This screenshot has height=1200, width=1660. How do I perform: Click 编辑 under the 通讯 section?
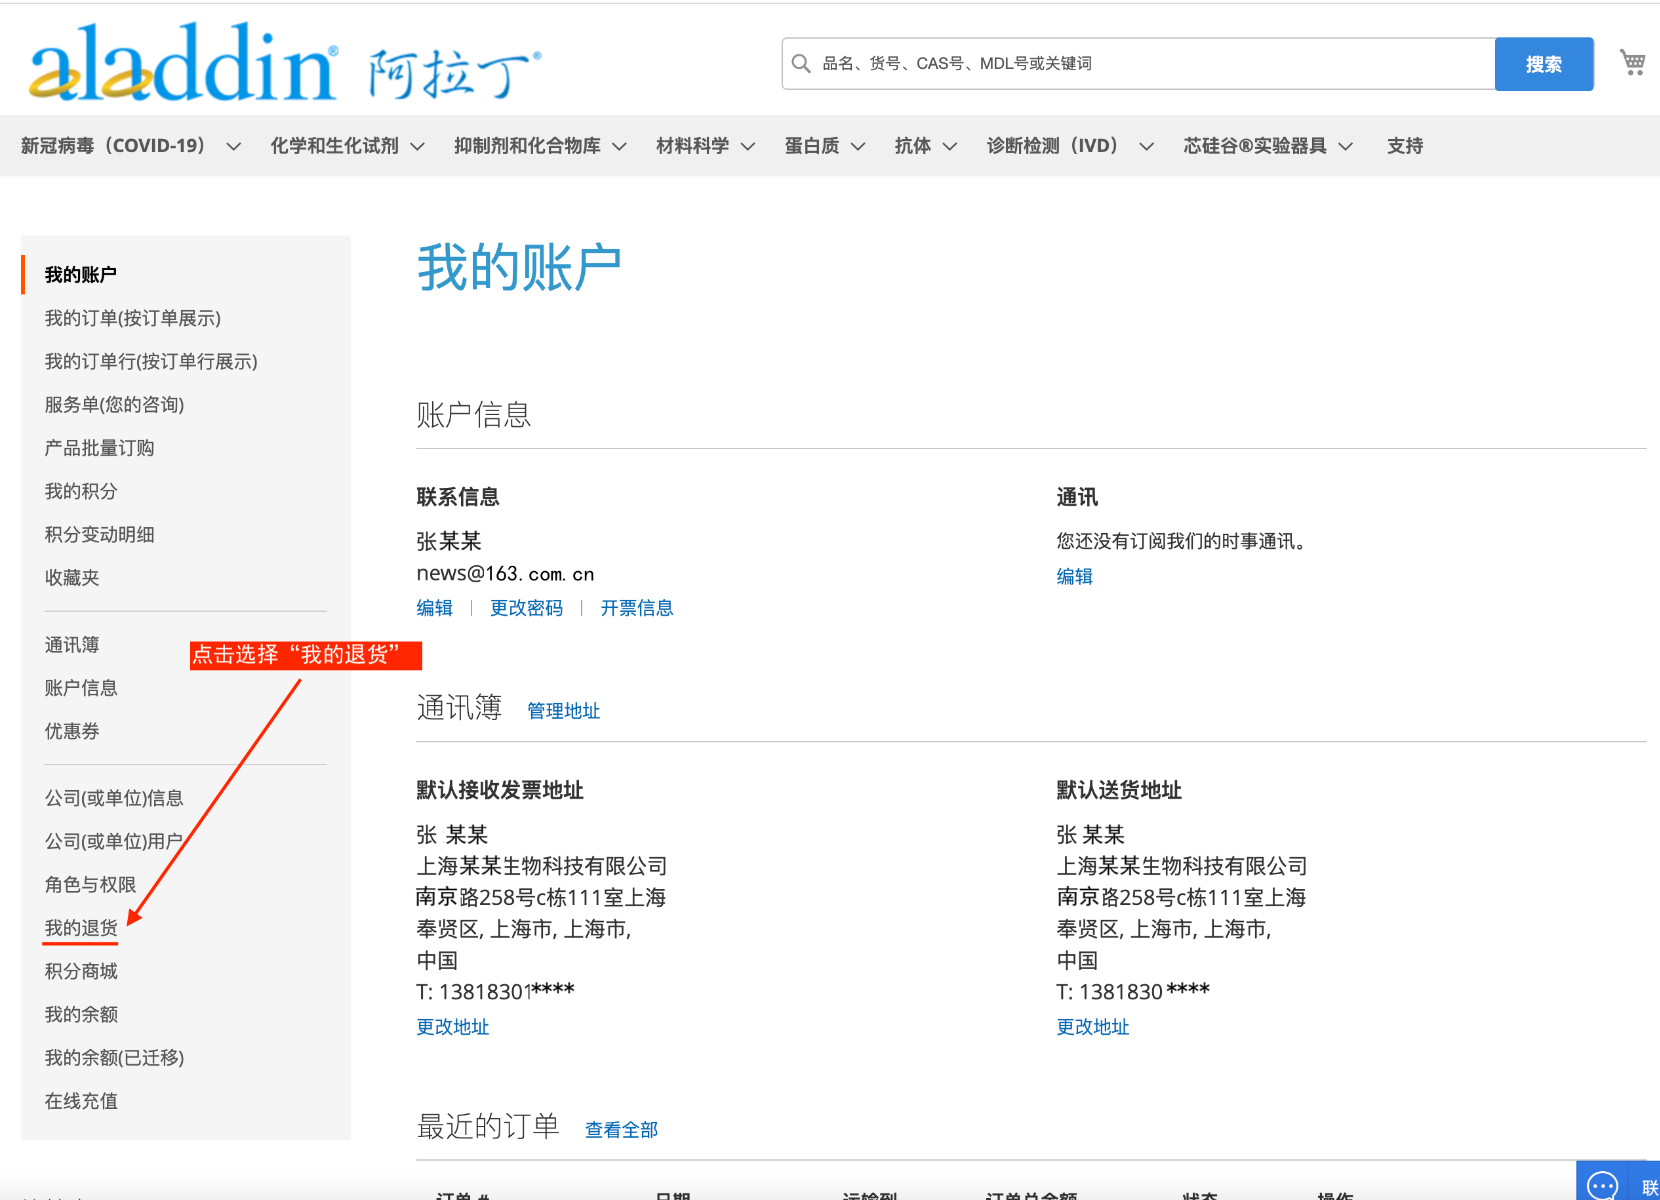pyautogui.click(x=1074, y=576)
